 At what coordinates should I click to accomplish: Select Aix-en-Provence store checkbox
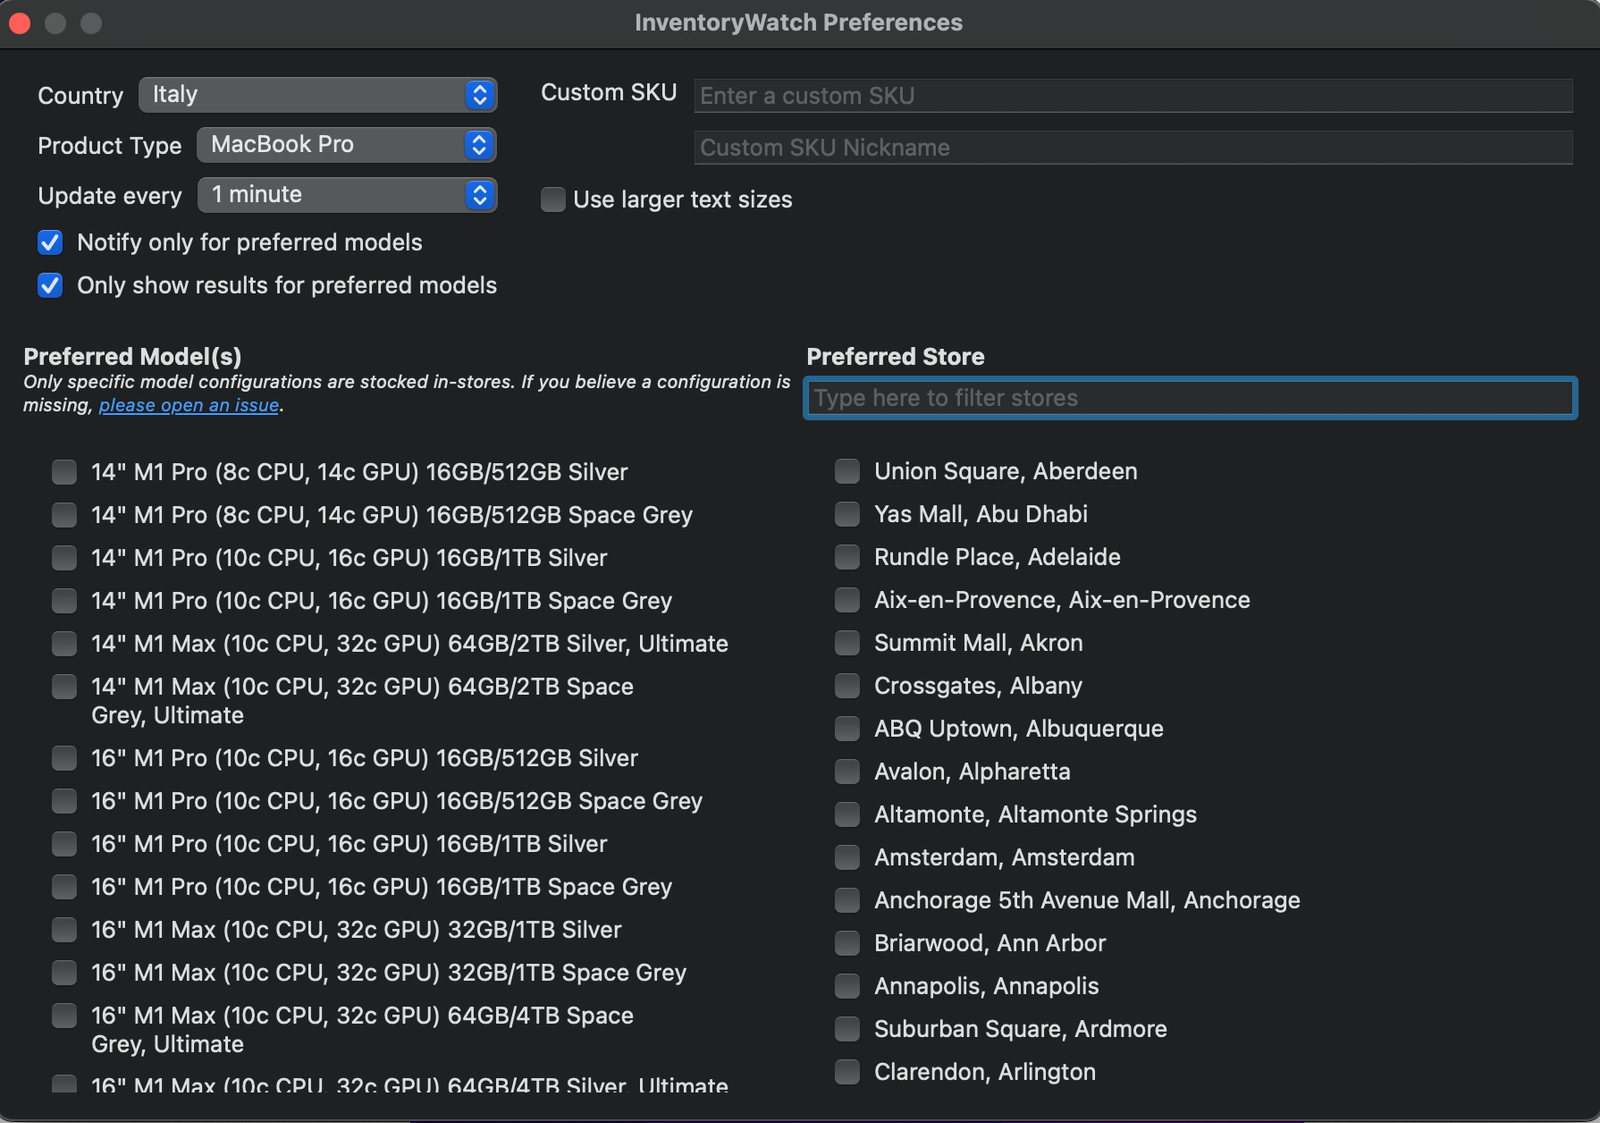(x=847, y=600)
